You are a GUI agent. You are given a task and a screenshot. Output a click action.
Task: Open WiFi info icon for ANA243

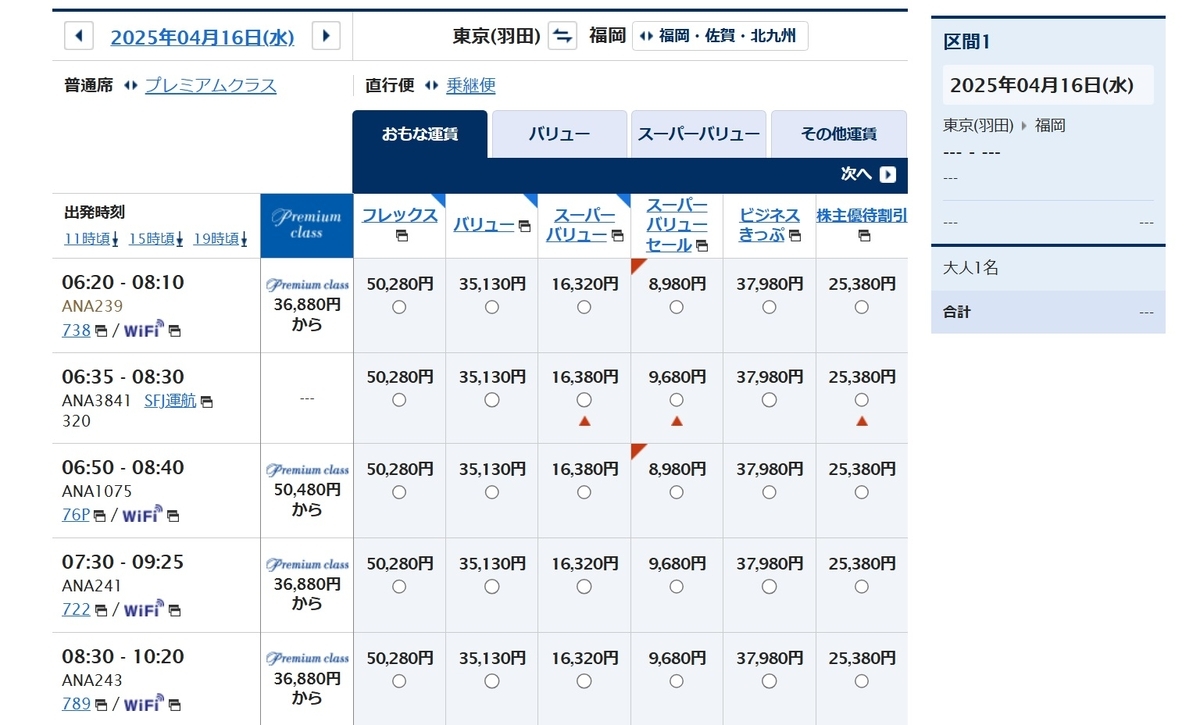pos(173,704)
